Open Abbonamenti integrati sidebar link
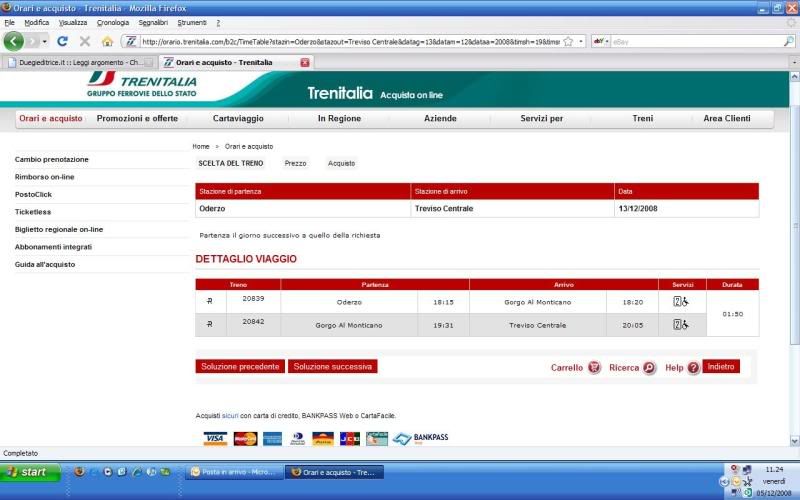 point(53,247)
